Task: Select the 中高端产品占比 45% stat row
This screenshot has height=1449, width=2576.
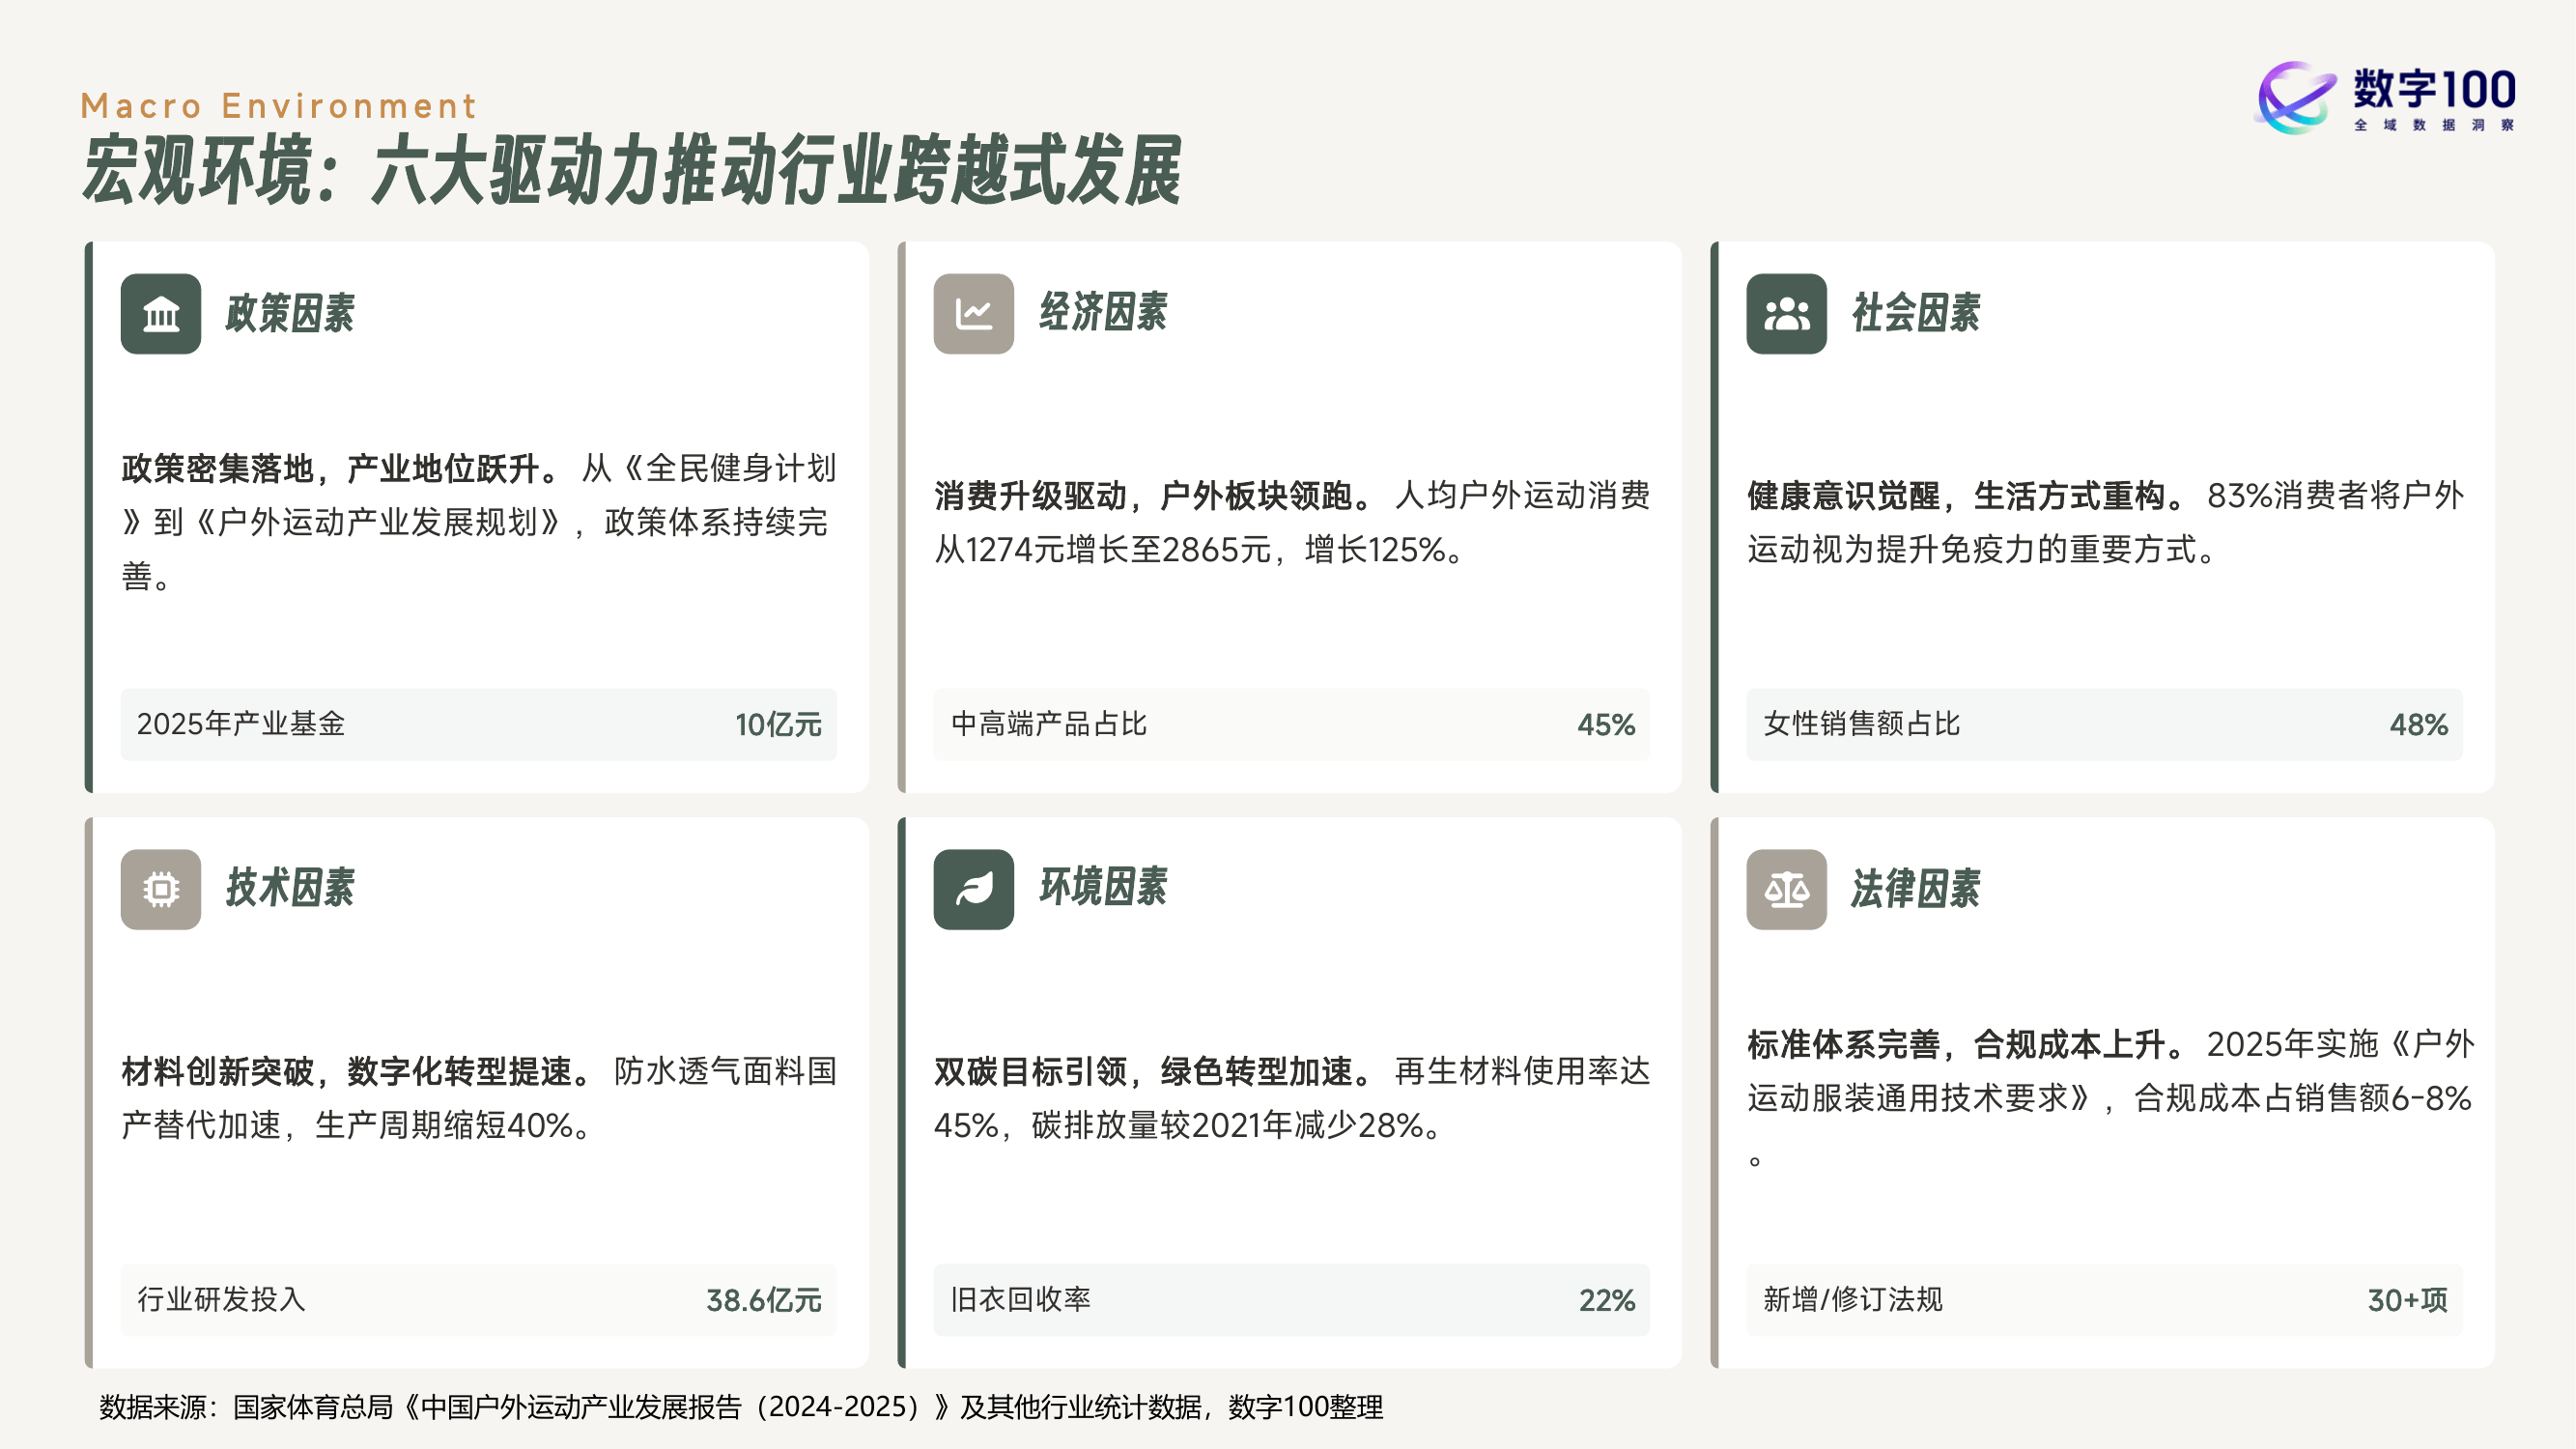Action: tap(1291, 724)
